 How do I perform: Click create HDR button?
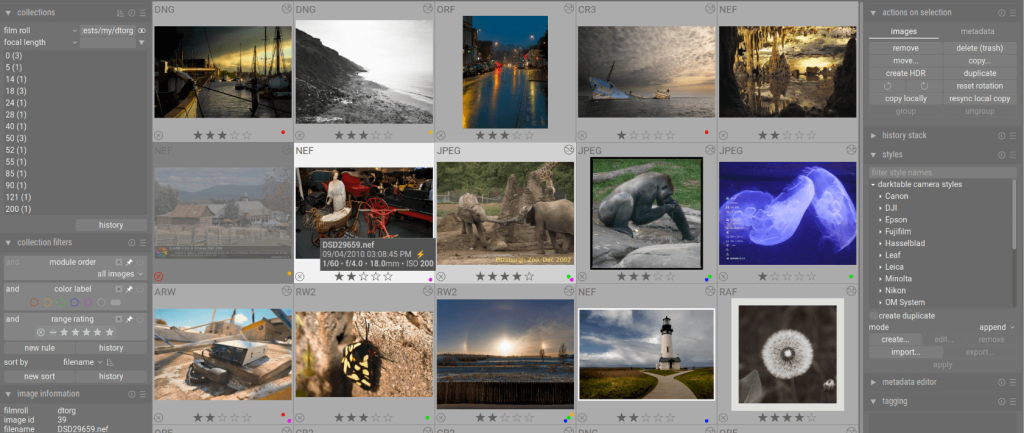tap(905, 74)
